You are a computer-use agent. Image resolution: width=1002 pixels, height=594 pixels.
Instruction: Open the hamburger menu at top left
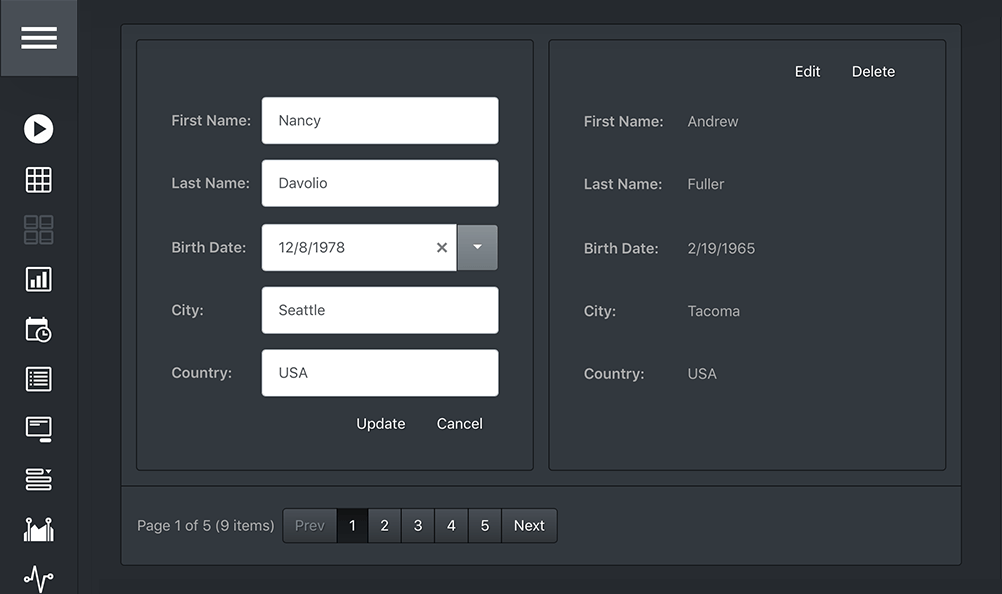(x=38, y=37)
